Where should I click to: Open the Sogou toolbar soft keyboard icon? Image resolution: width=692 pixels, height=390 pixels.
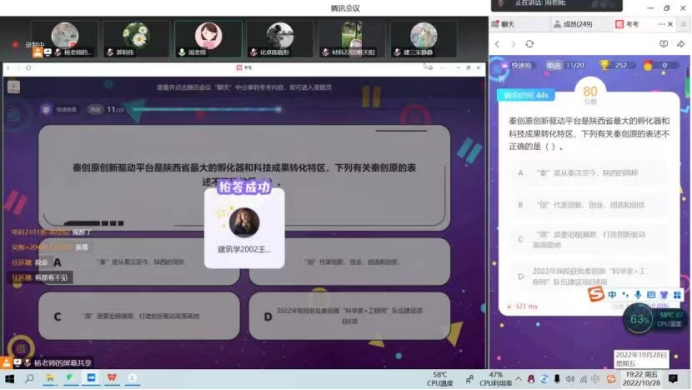(651, 295)
